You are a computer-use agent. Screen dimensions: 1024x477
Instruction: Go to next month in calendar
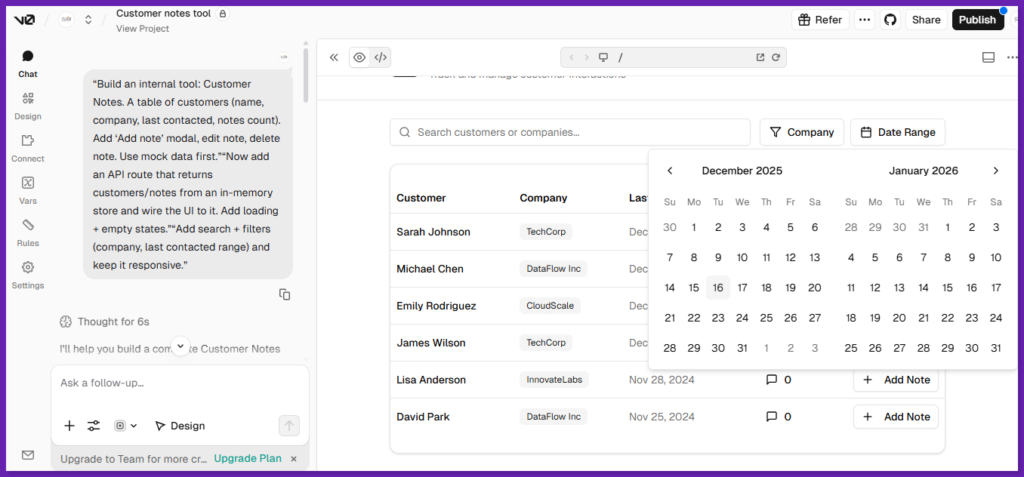[x=995, y=171]
